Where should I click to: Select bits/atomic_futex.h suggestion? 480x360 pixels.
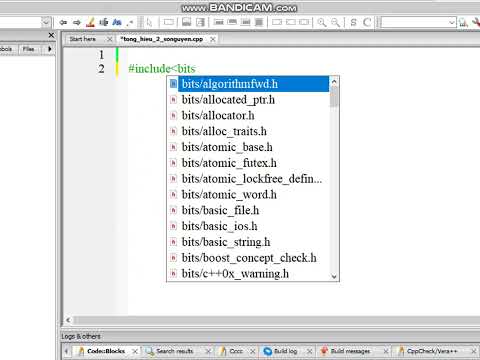(x=248, y=163)
